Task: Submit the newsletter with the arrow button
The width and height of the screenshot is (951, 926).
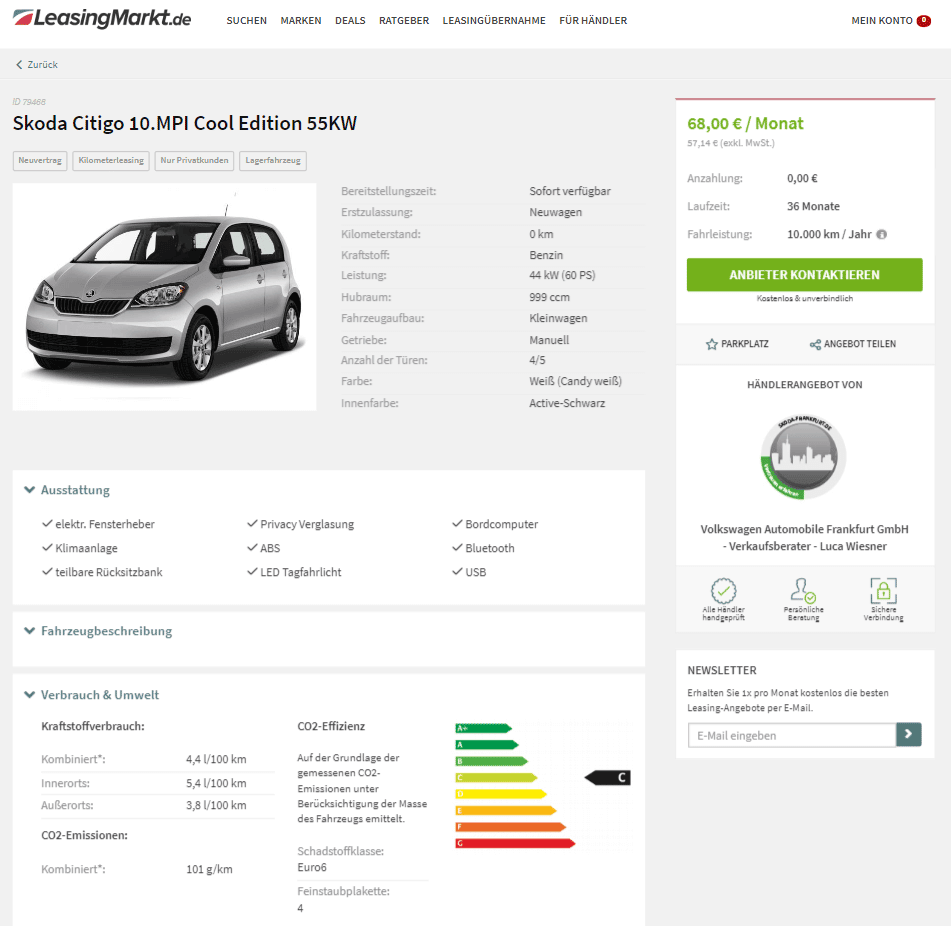Action: (x=909, y=734)
